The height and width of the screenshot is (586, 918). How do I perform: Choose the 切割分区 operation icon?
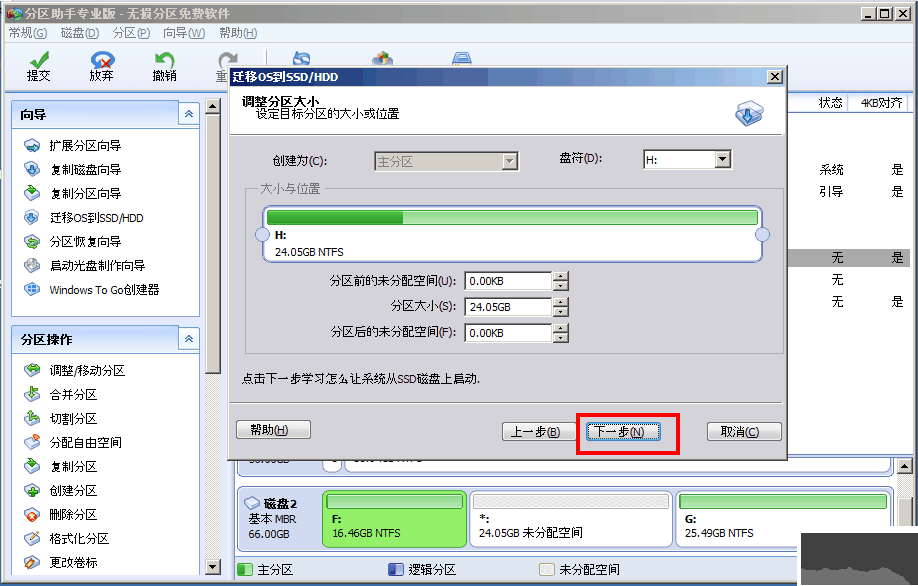[x=32, y=418]
